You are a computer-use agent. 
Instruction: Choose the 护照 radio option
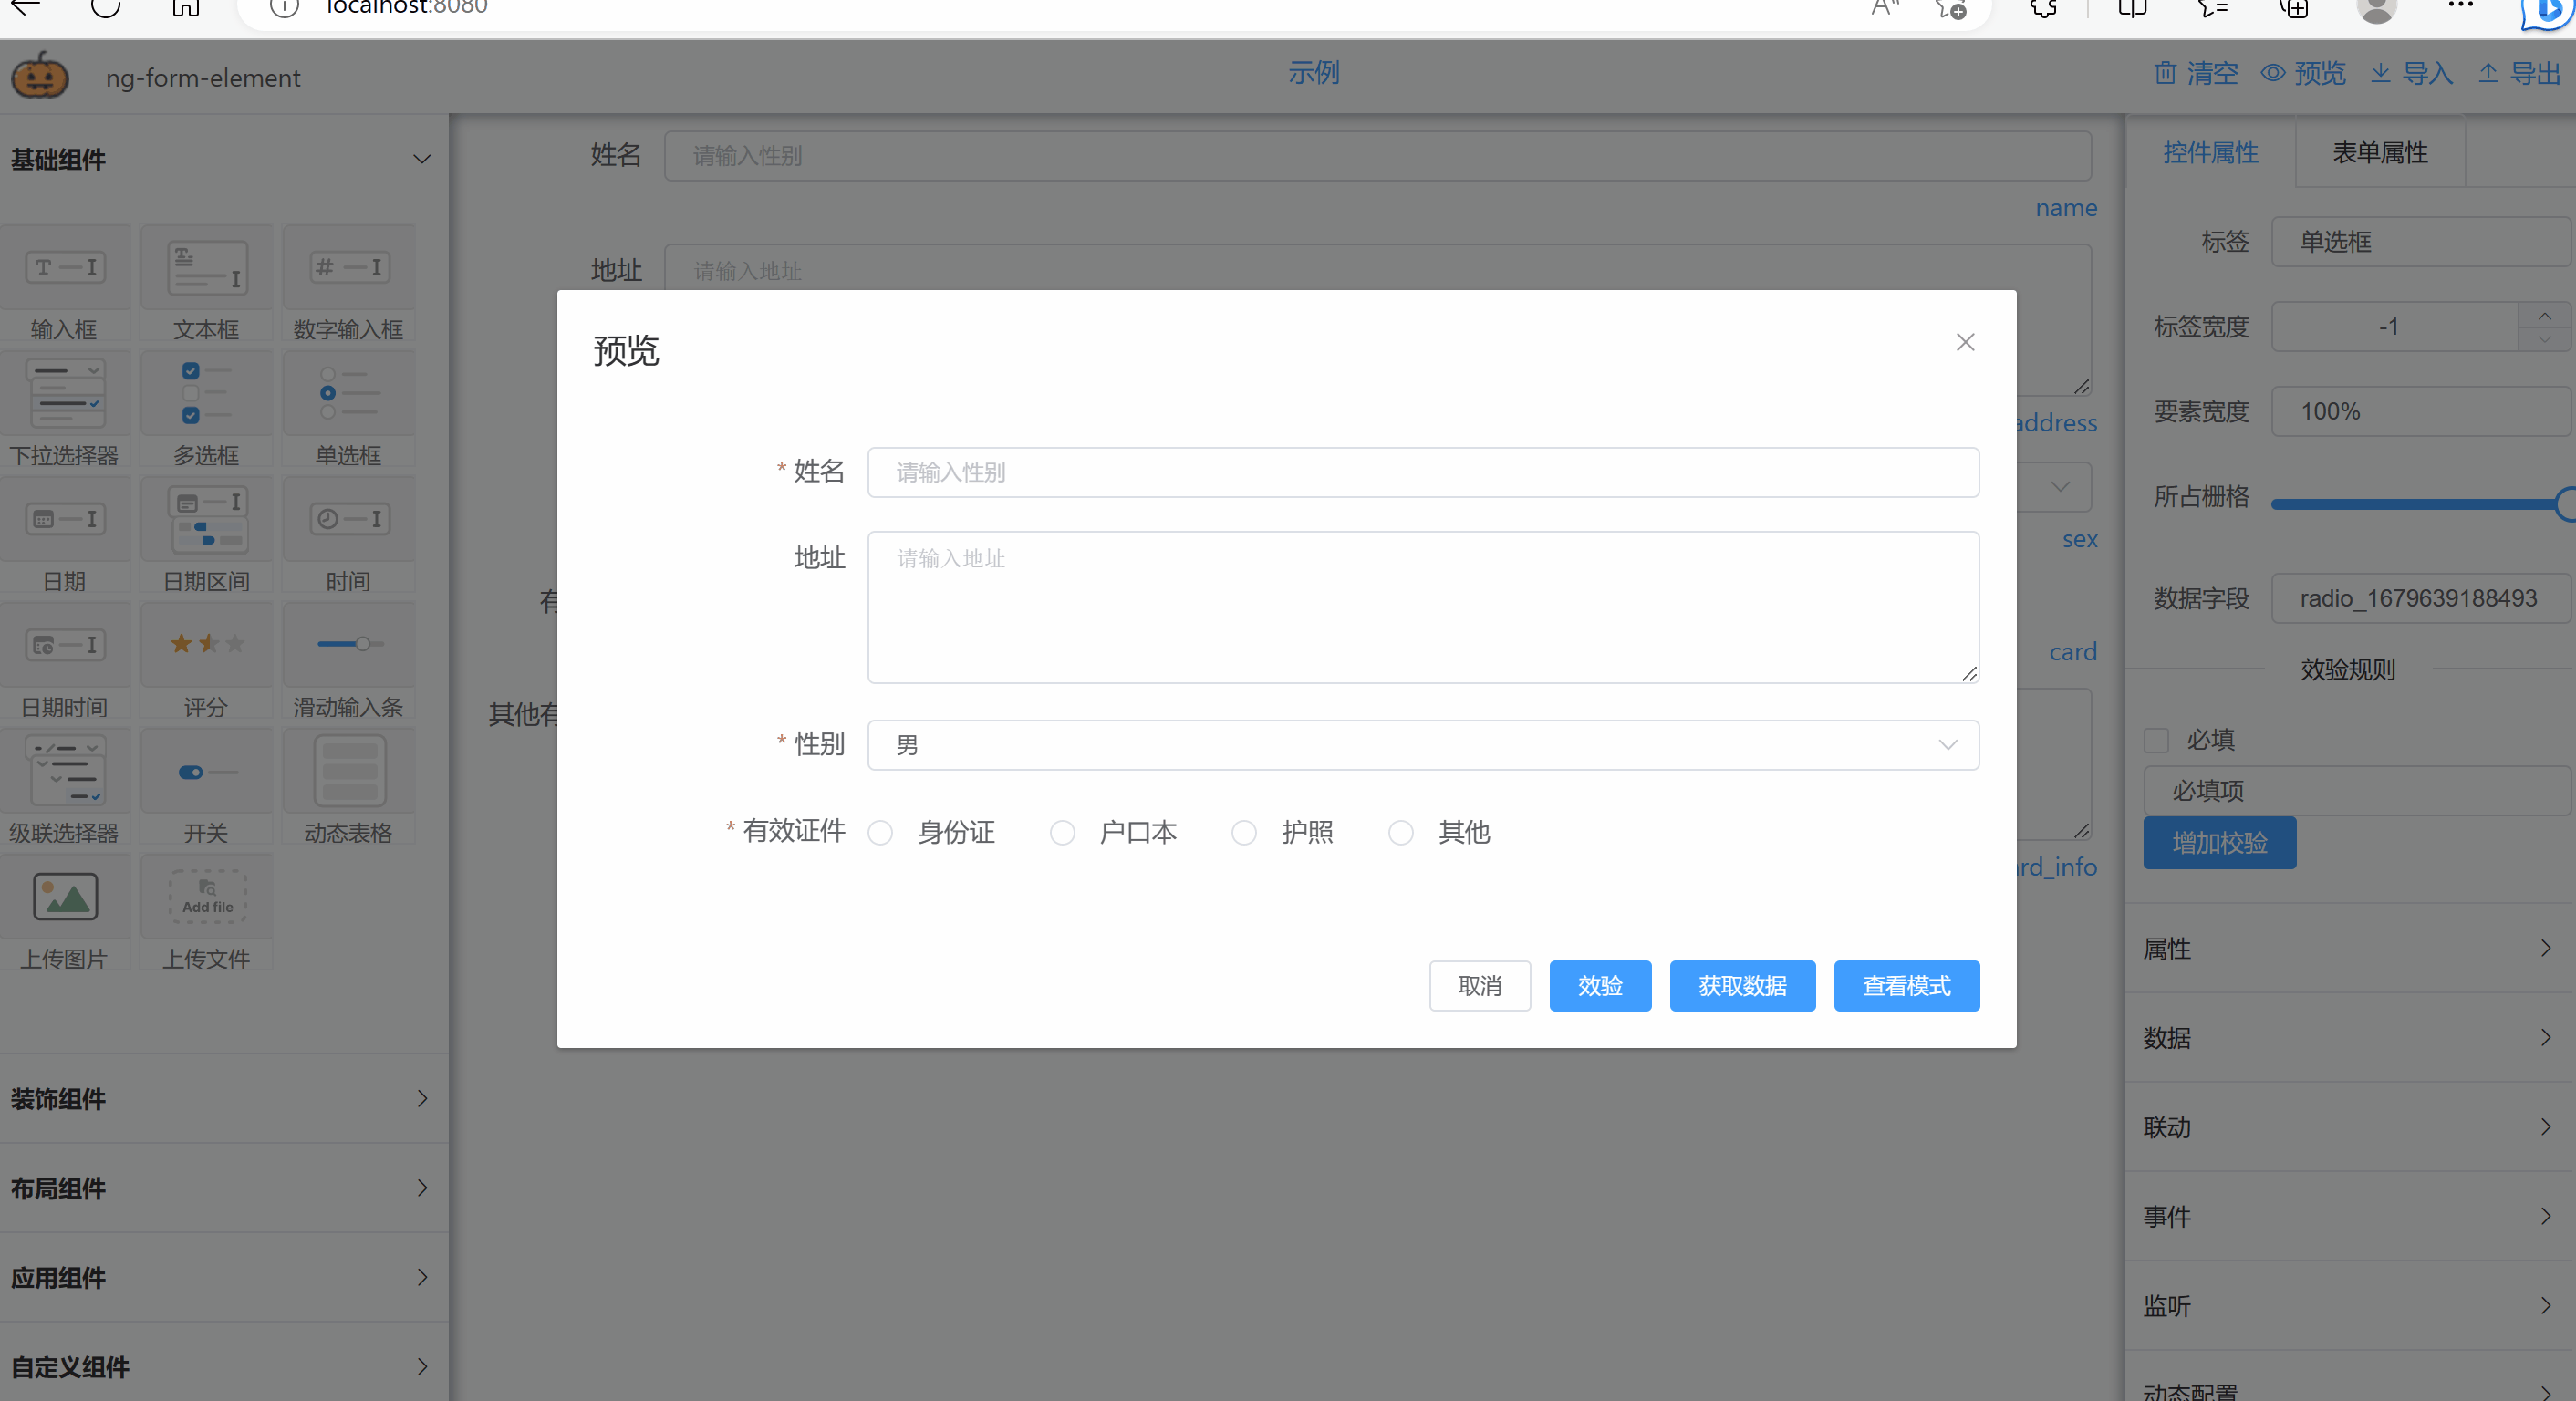1244,833
